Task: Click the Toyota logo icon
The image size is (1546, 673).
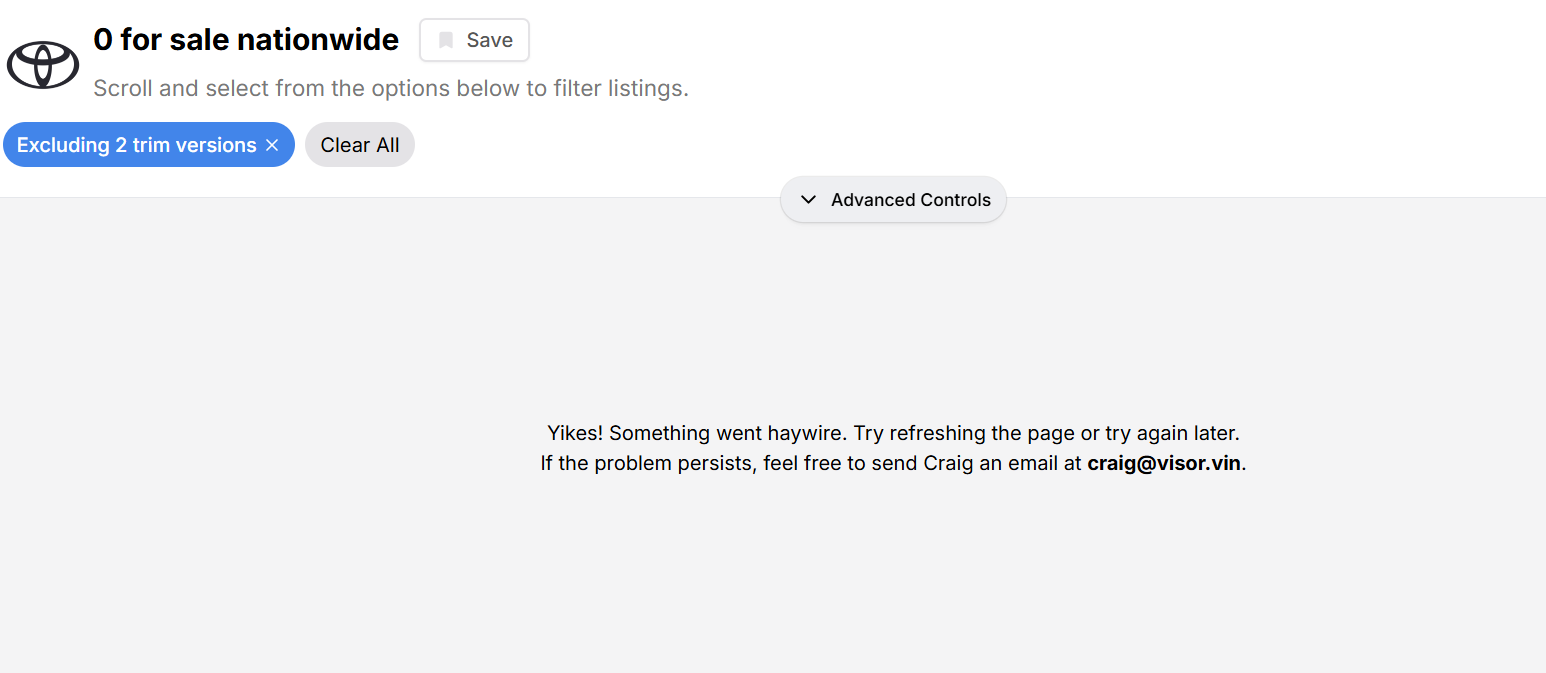Action: tap(43, 65)
